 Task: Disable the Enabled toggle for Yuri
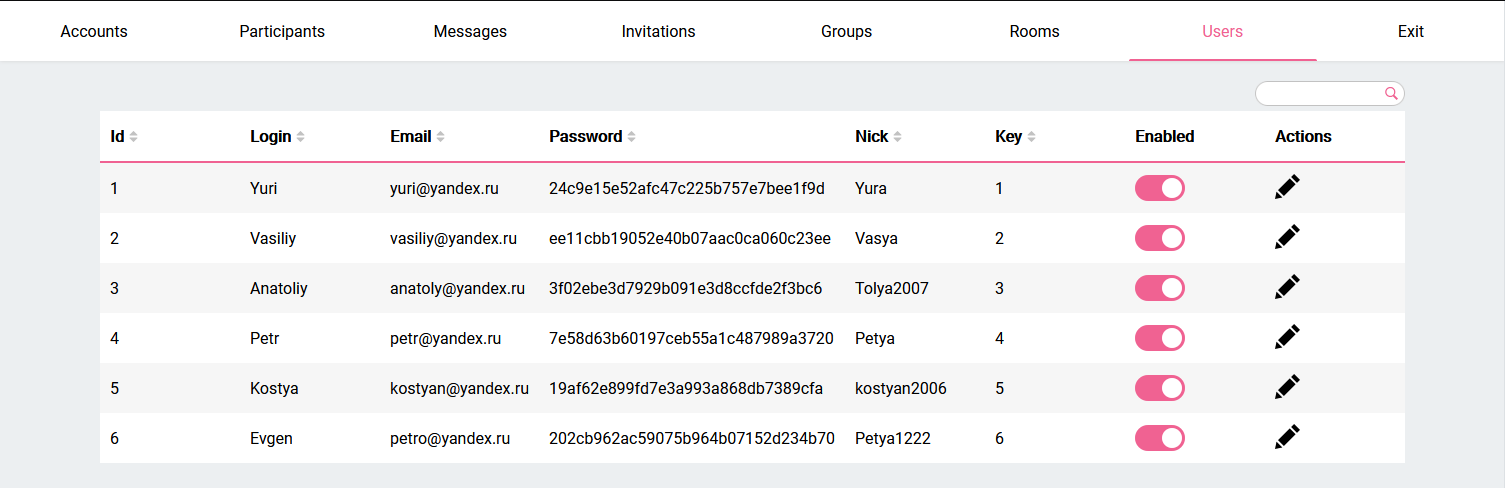[x=1159, y=188]
